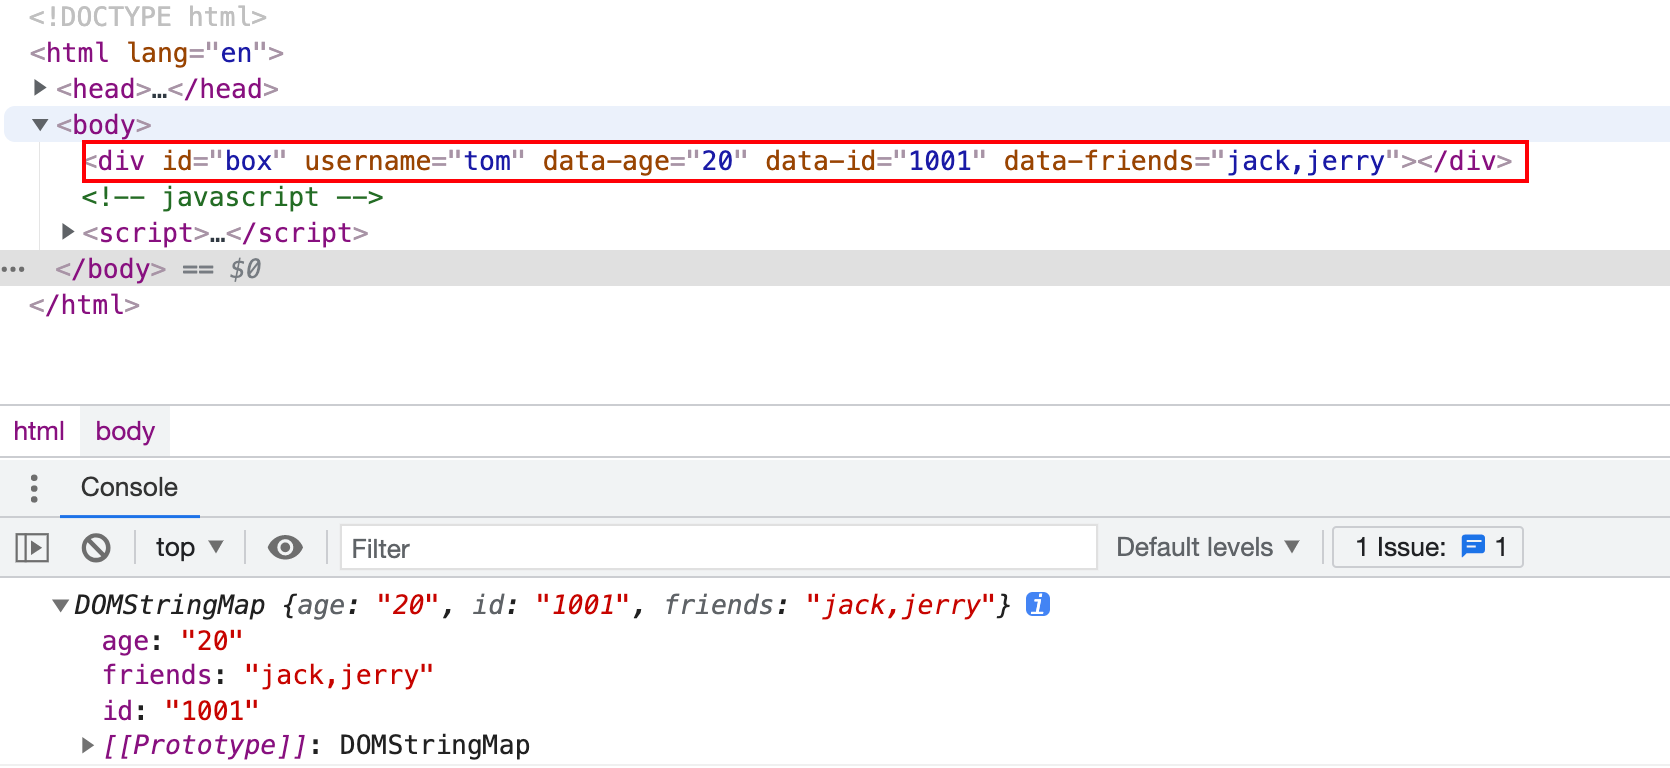Click the blue info icon after DOMStringMap
The image size is (1670, 768).
[x=1038, y=604]
